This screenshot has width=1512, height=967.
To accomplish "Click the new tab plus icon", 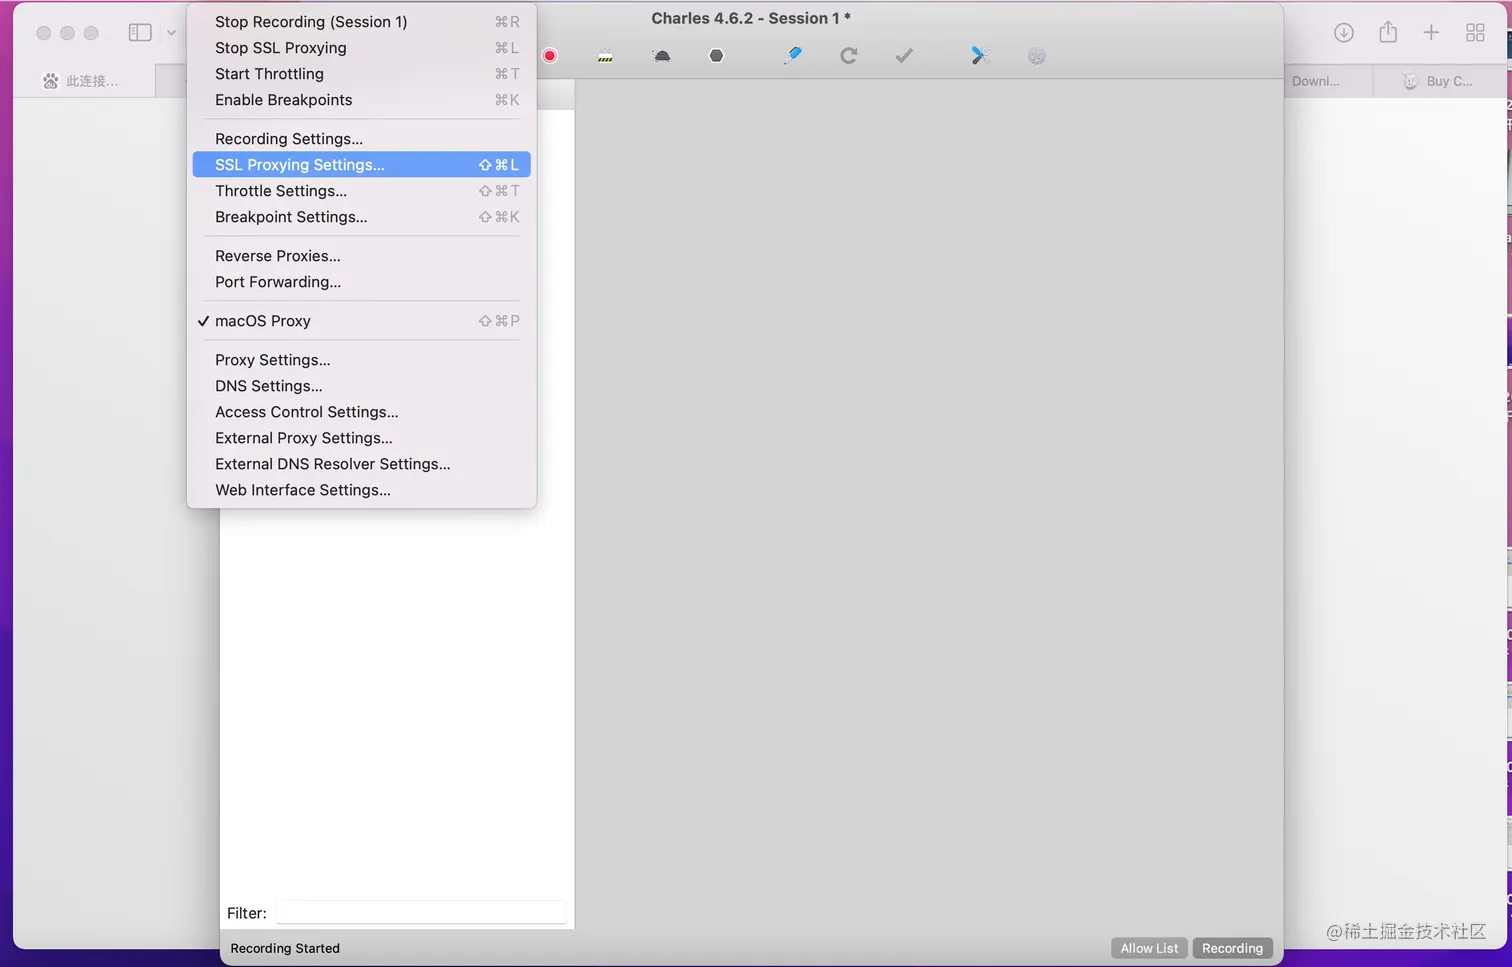I will point(1431,32).
